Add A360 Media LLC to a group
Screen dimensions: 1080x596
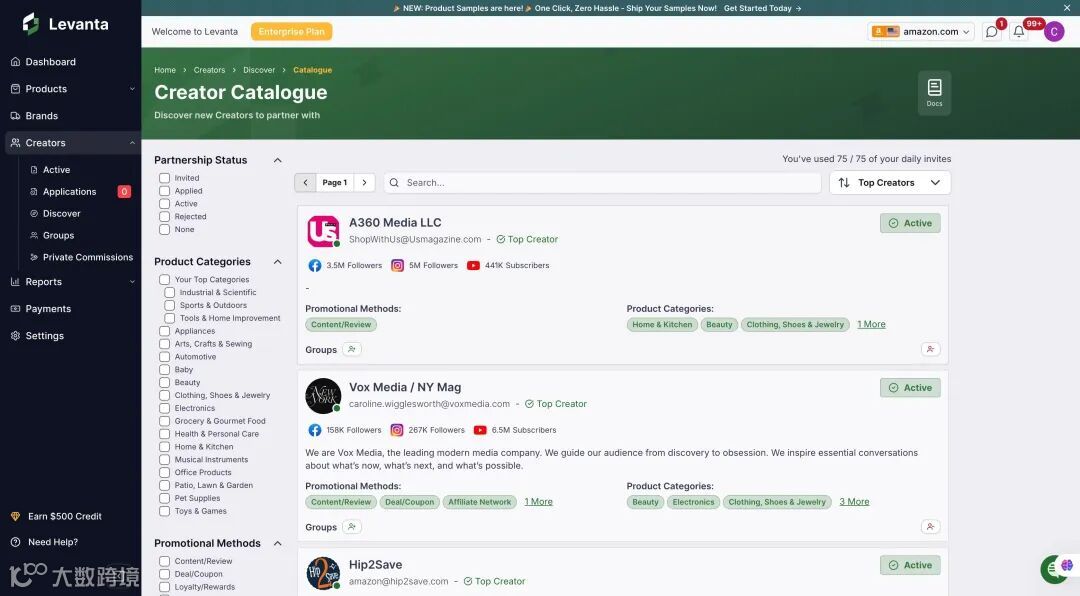pos(352,349)
